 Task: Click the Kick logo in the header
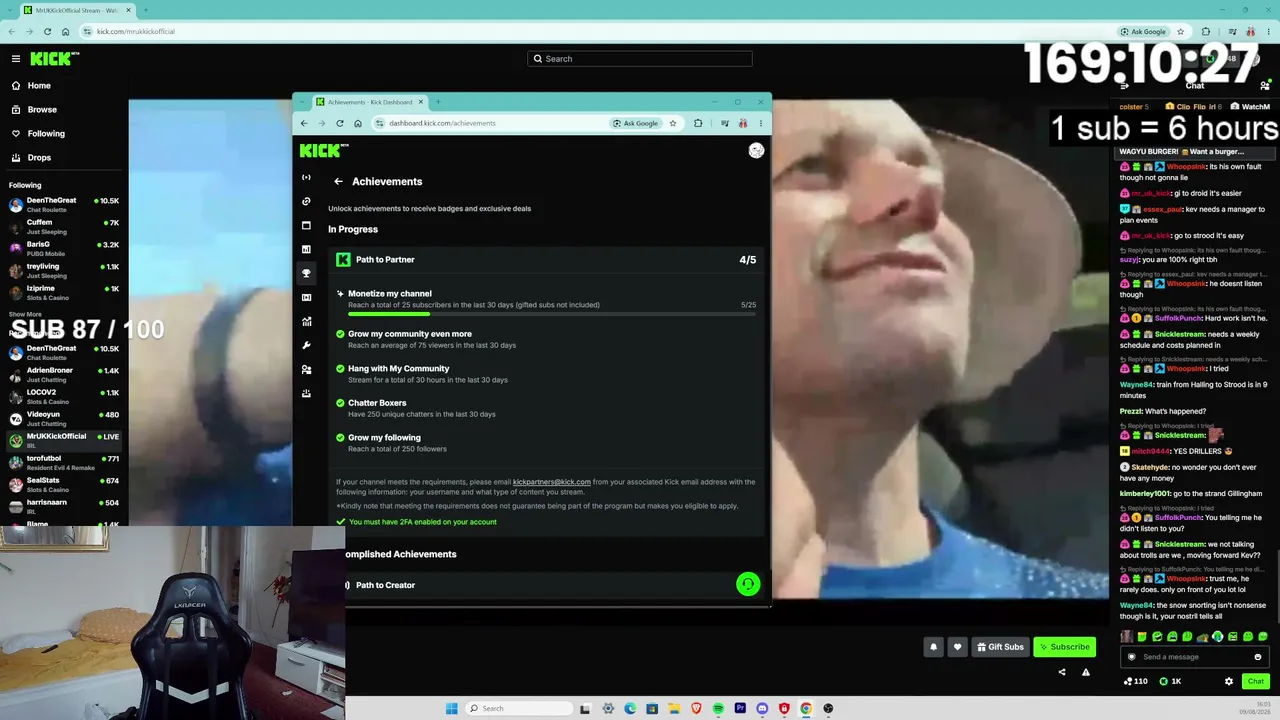tap(54, 59)
